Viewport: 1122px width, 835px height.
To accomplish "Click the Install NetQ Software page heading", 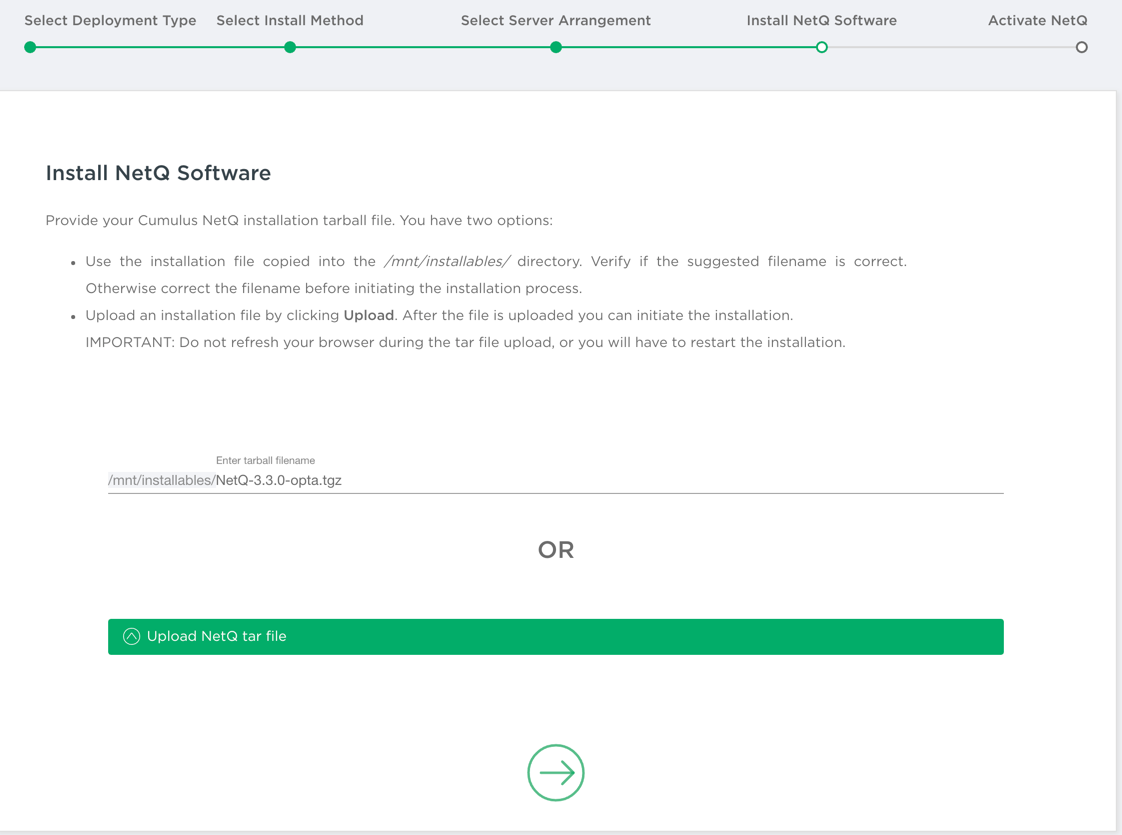I will pyautogui.click(x=158, y=173).
